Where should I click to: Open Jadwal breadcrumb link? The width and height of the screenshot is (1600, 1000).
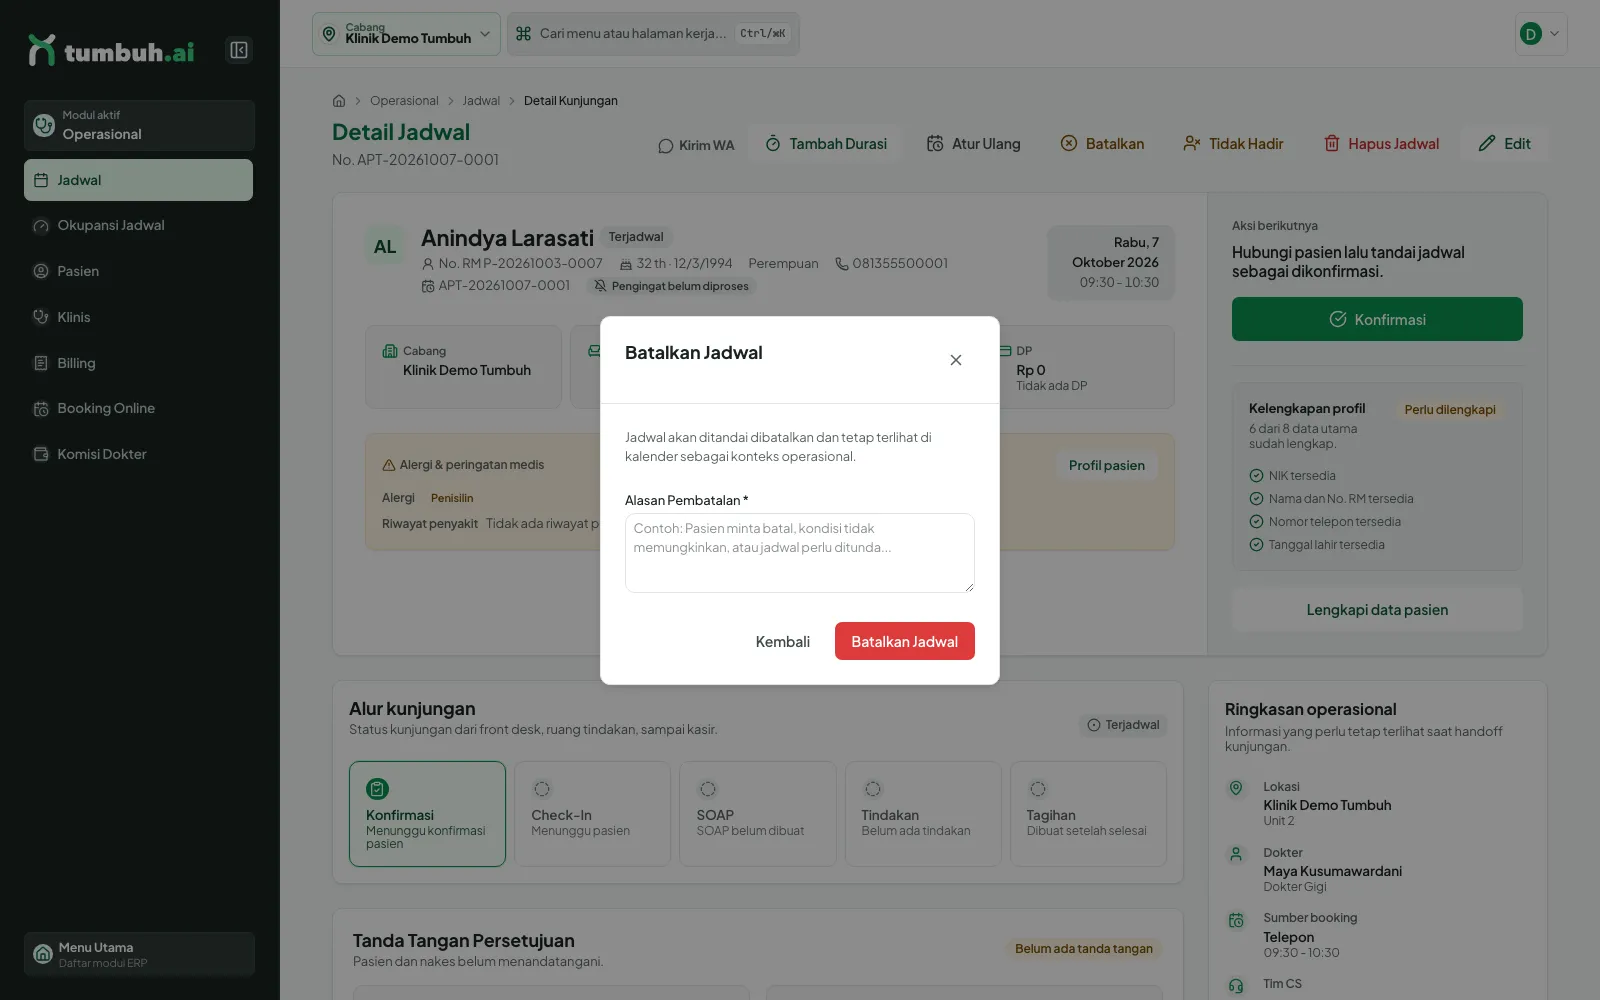481,101
